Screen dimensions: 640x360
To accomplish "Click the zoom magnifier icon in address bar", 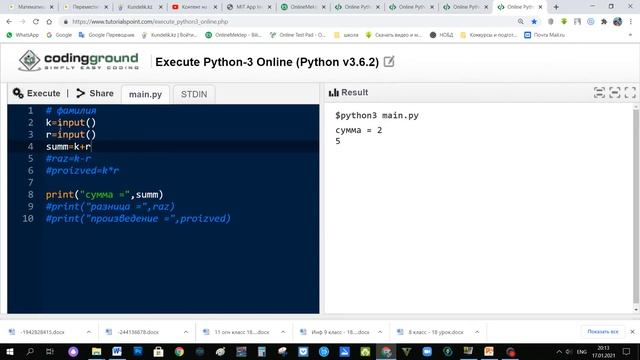I will pyautogui.click(x=520, y=22).
